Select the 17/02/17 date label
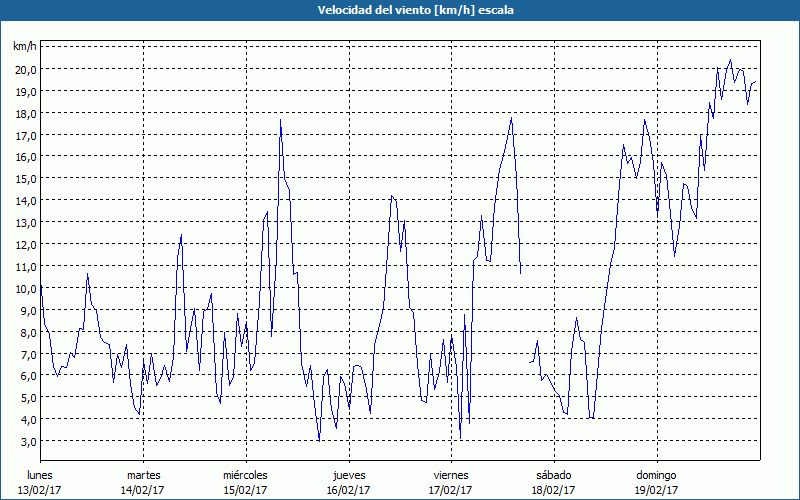 coord(451,490)
